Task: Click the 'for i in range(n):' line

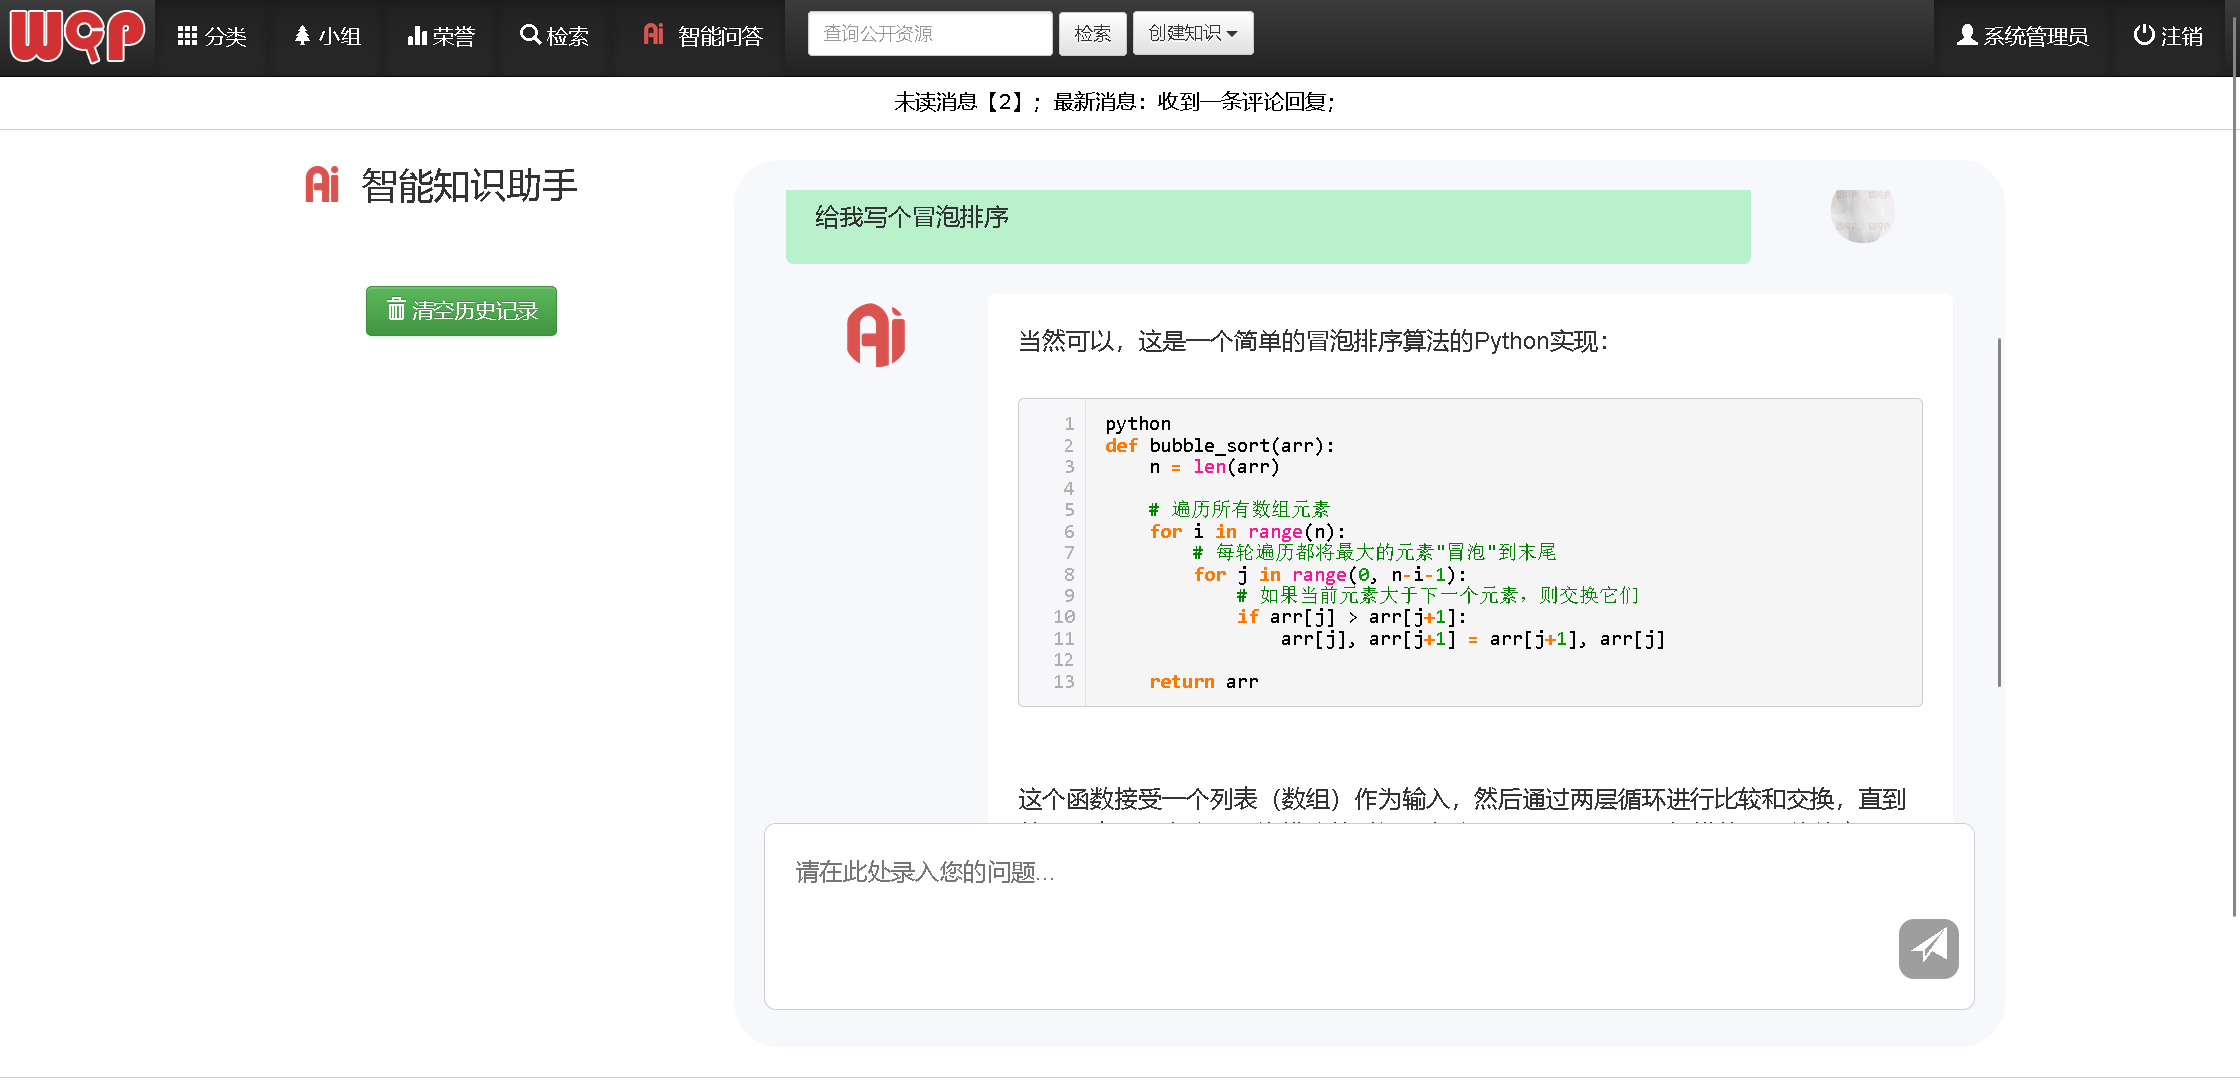Action: (1247, 532)
